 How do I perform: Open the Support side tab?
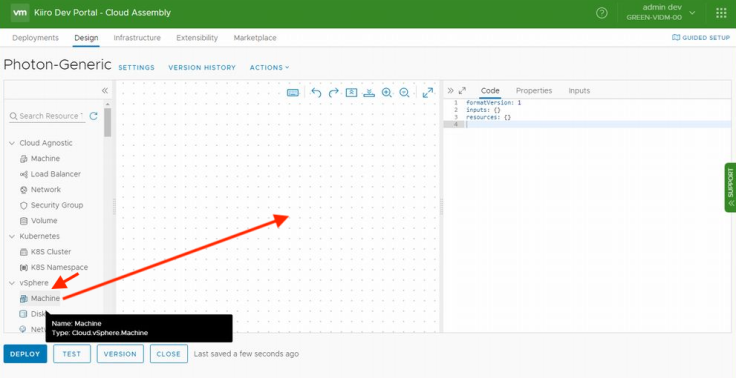click(730, 187)
